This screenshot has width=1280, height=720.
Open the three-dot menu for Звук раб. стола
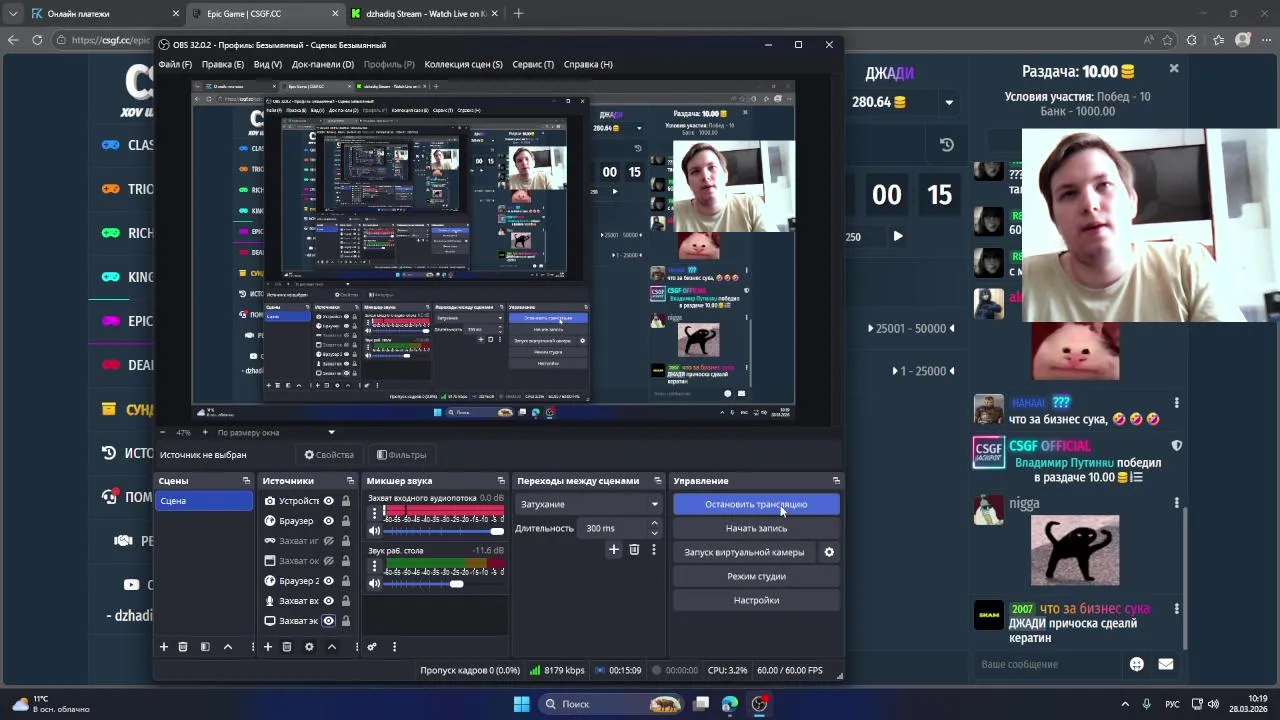tap(375, 566)
